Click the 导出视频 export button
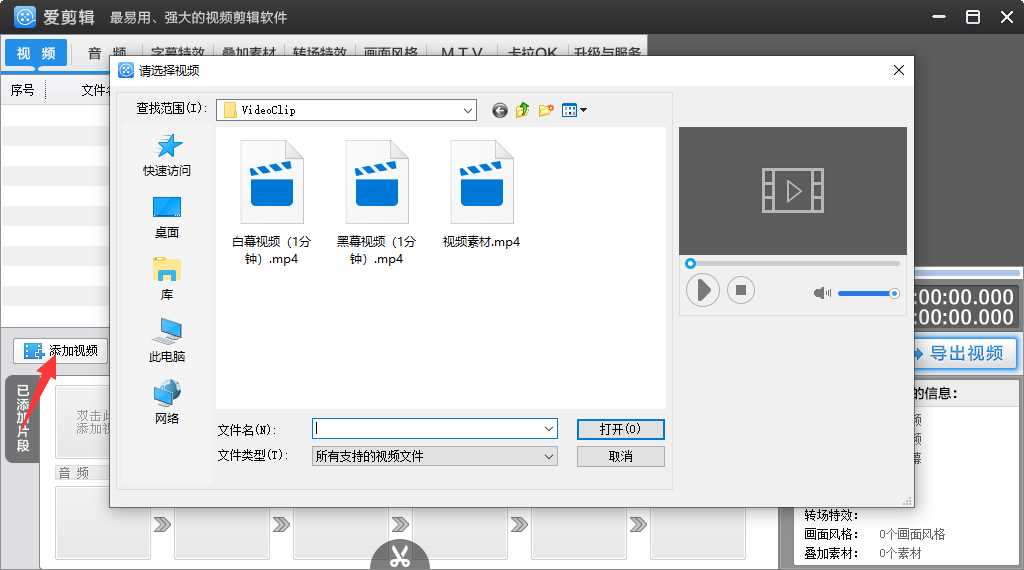Viewport: 1024px width, 570px height. [x=965, y=353]
